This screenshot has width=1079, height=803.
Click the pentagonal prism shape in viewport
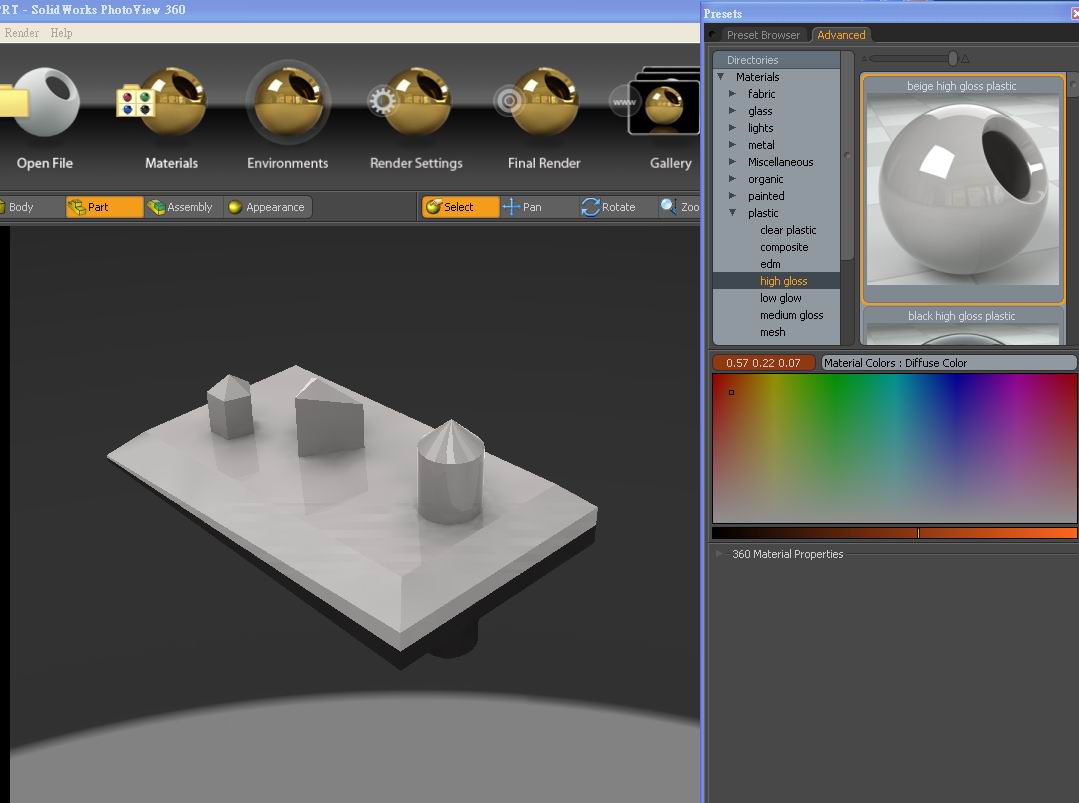point(230,406)
